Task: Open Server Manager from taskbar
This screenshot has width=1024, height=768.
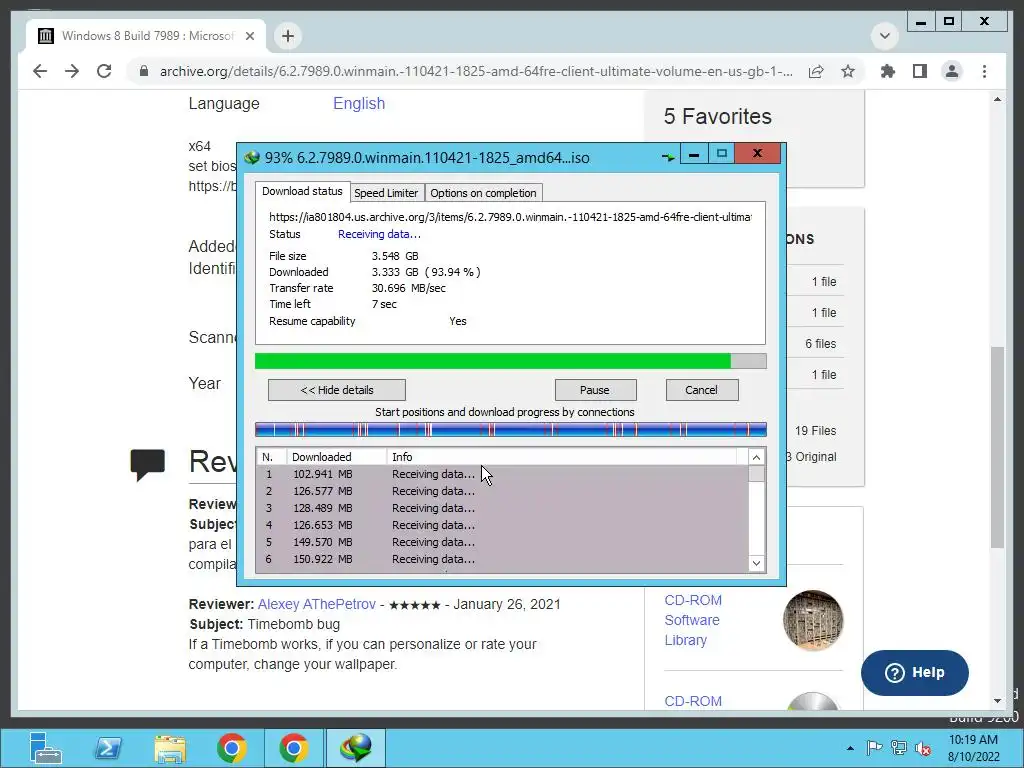Action: point(46,748)
